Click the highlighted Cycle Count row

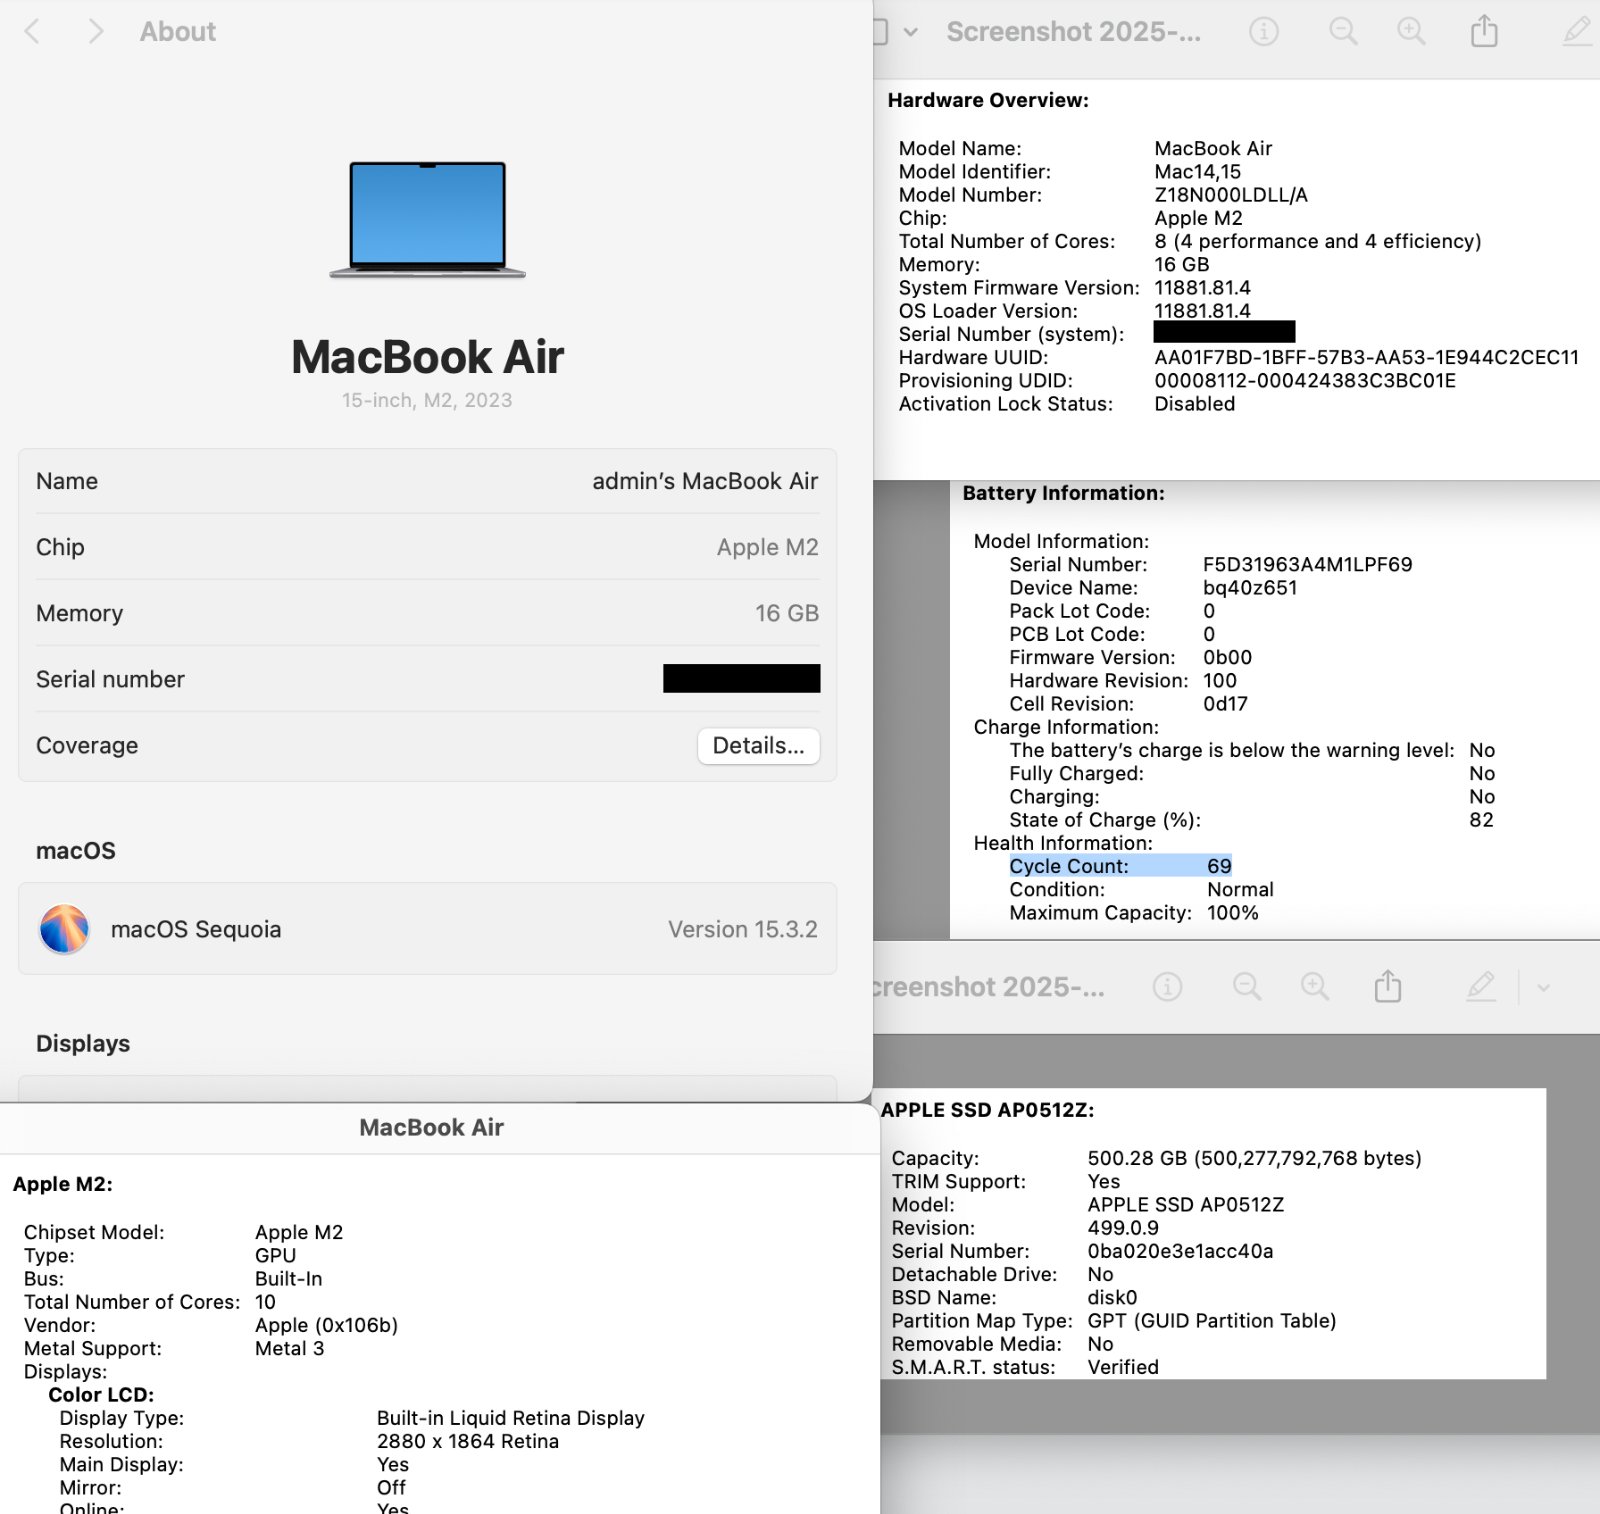click(1121, 866)
